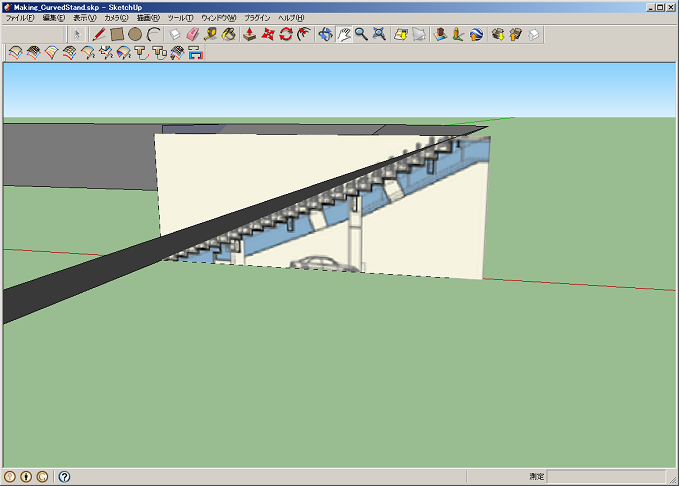Viewport: 679px width, 486px height.
Task: Activate the Push/Pull tool
Action: [249, 34]
